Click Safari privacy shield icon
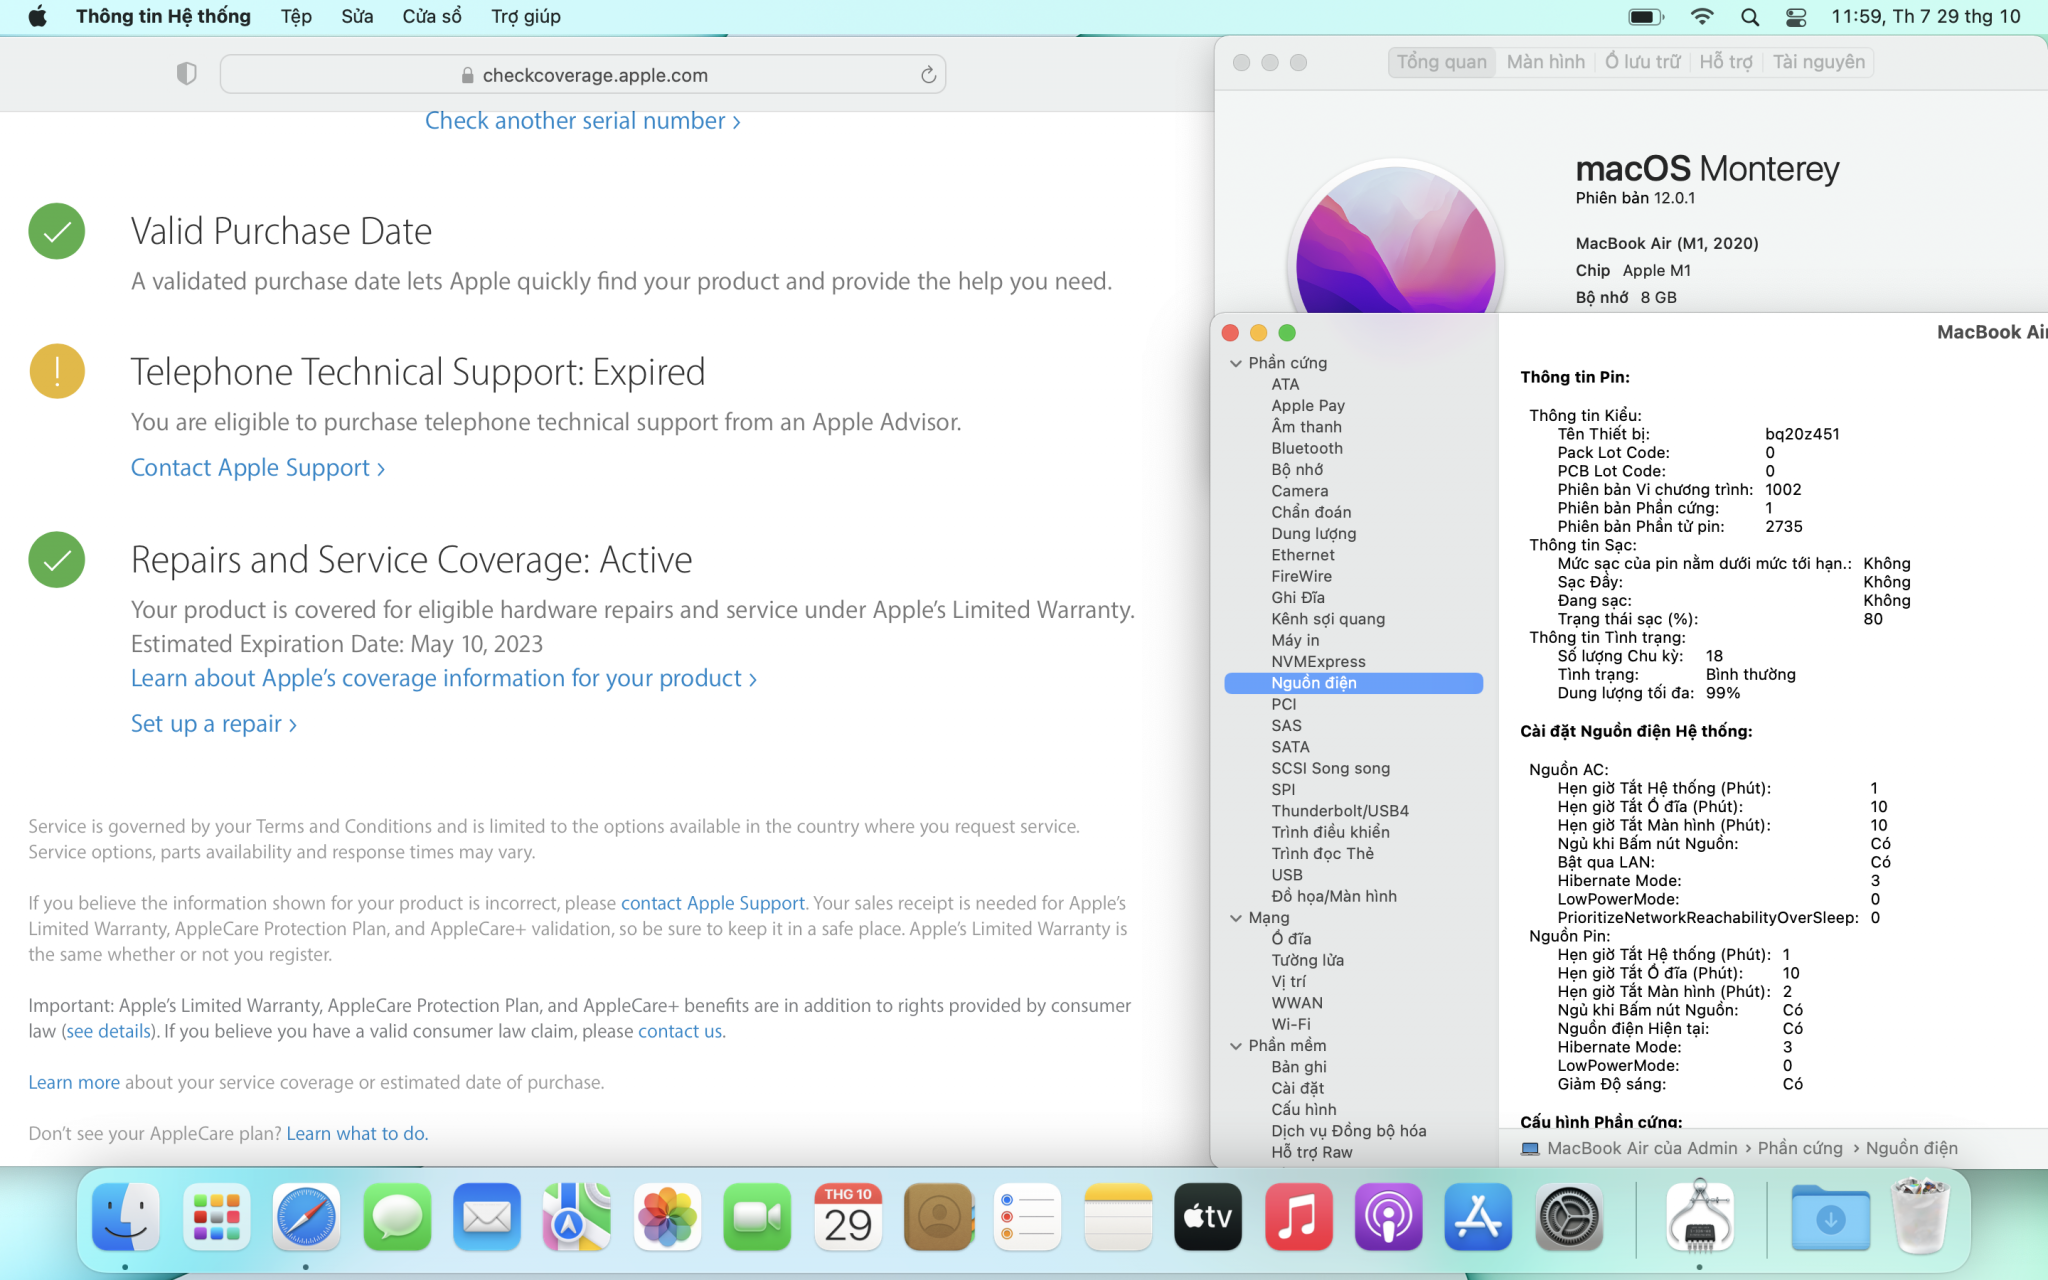 click(x=186, y=74)
